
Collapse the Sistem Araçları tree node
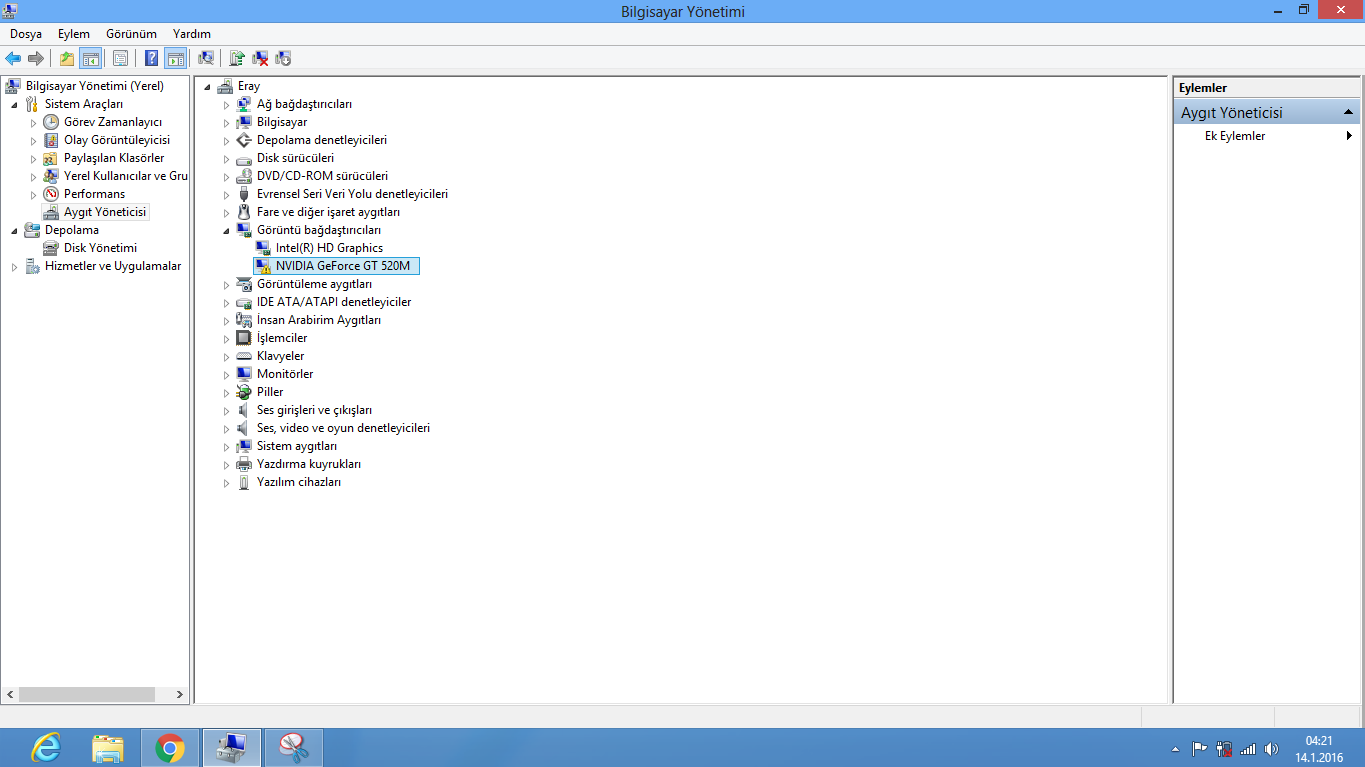point(14,105)
